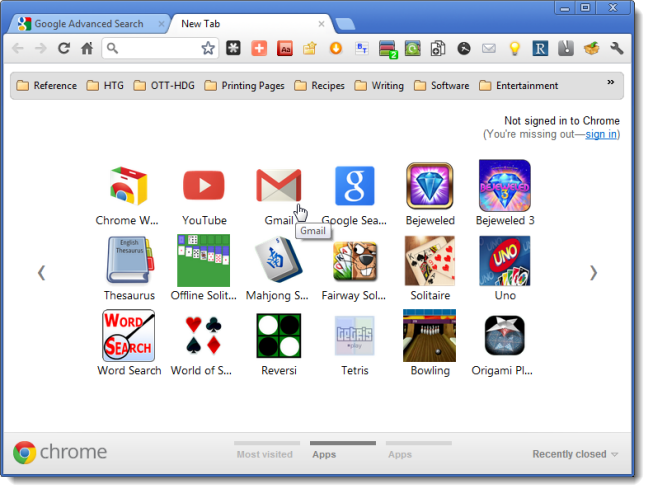Open the Reference bookmarks folder

pyautogui.click(x=46, y=85)
